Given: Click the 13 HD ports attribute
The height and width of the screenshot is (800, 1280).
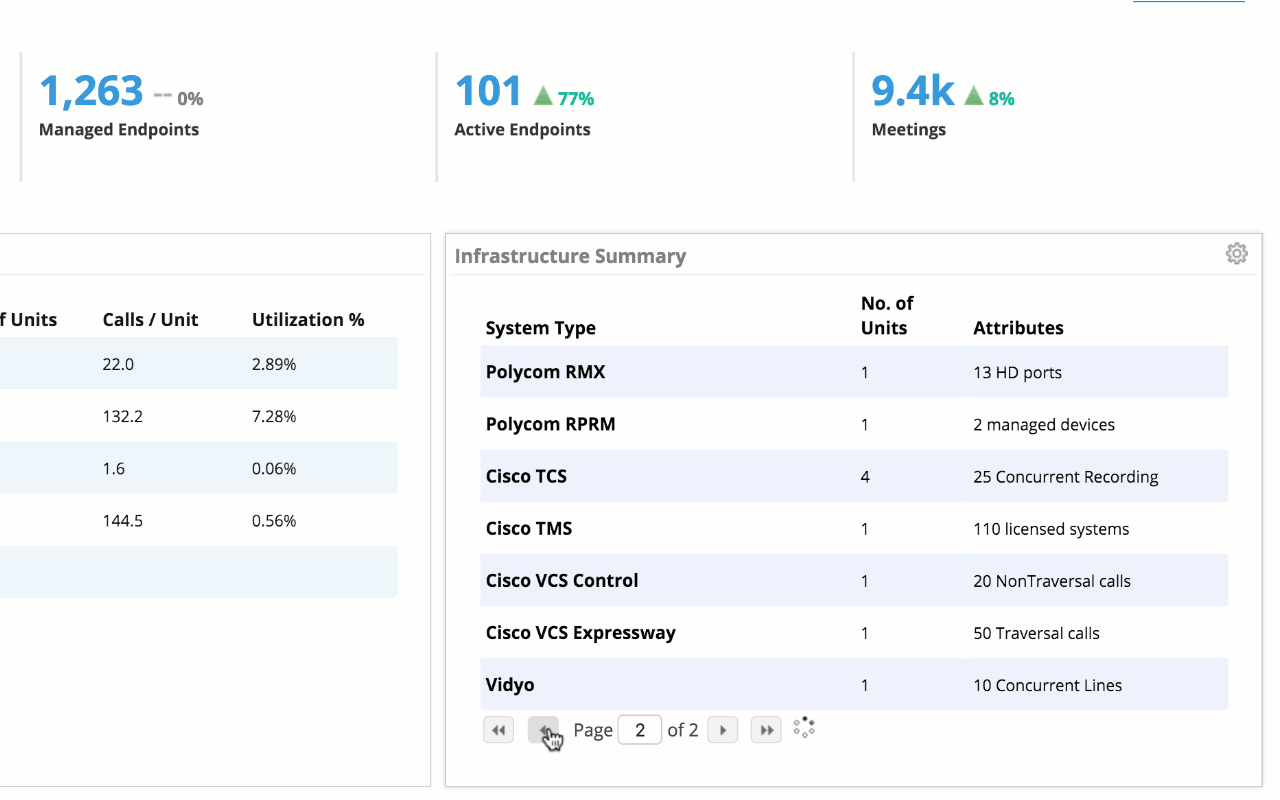Looking at the screenshot, I should 1017,372.
